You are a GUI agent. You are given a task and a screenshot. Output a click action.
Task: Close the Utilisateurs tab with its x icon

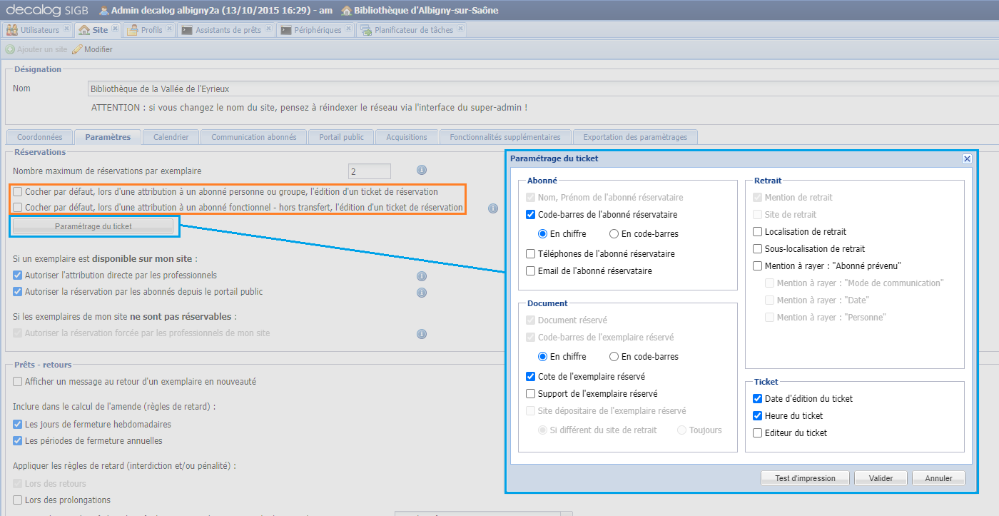click(66, 30)
